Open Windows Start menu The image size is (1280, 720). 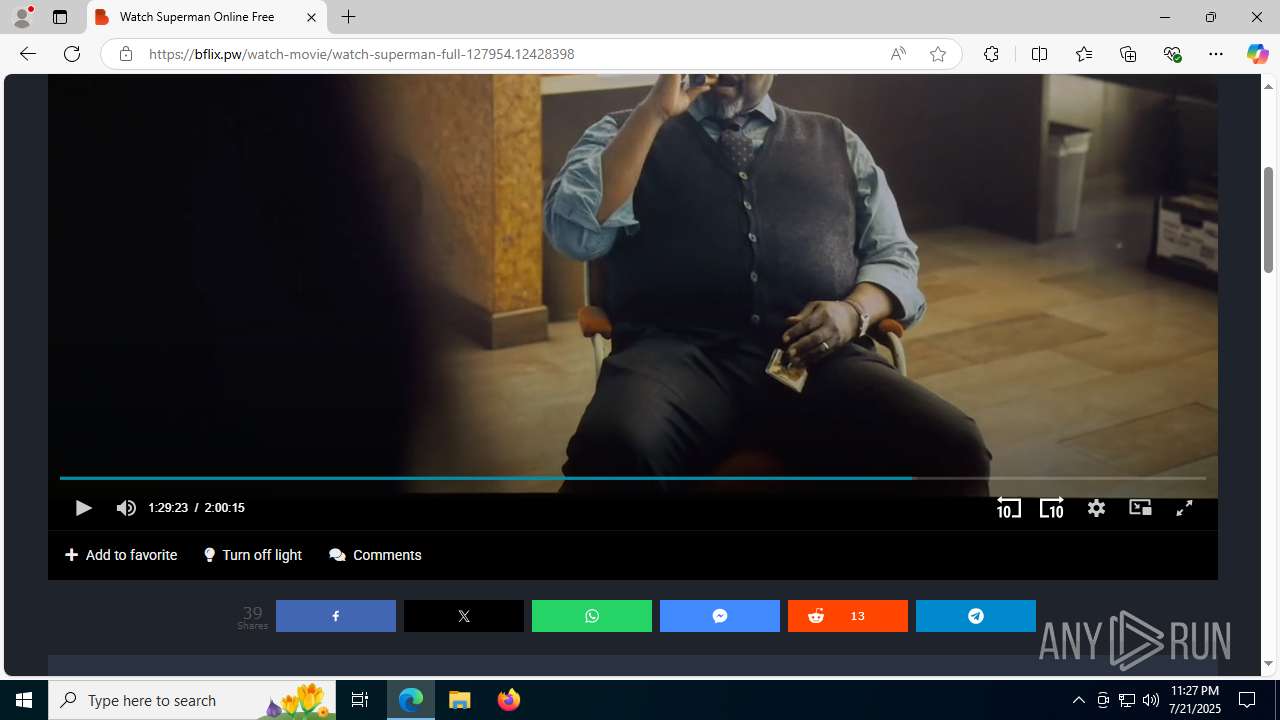click(24, 700)
